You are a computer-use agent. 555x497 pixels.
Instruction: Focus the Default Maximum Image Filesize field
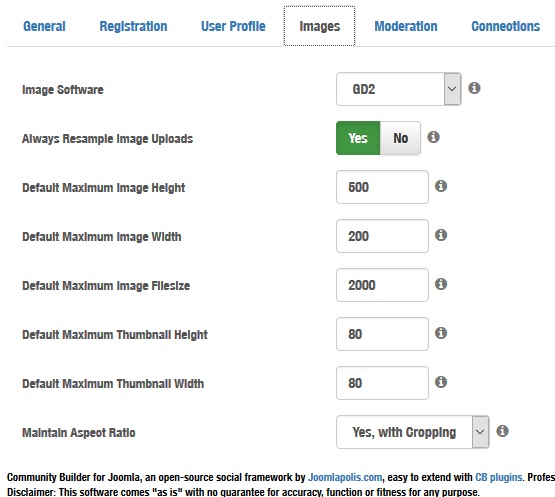click(382, 285)
